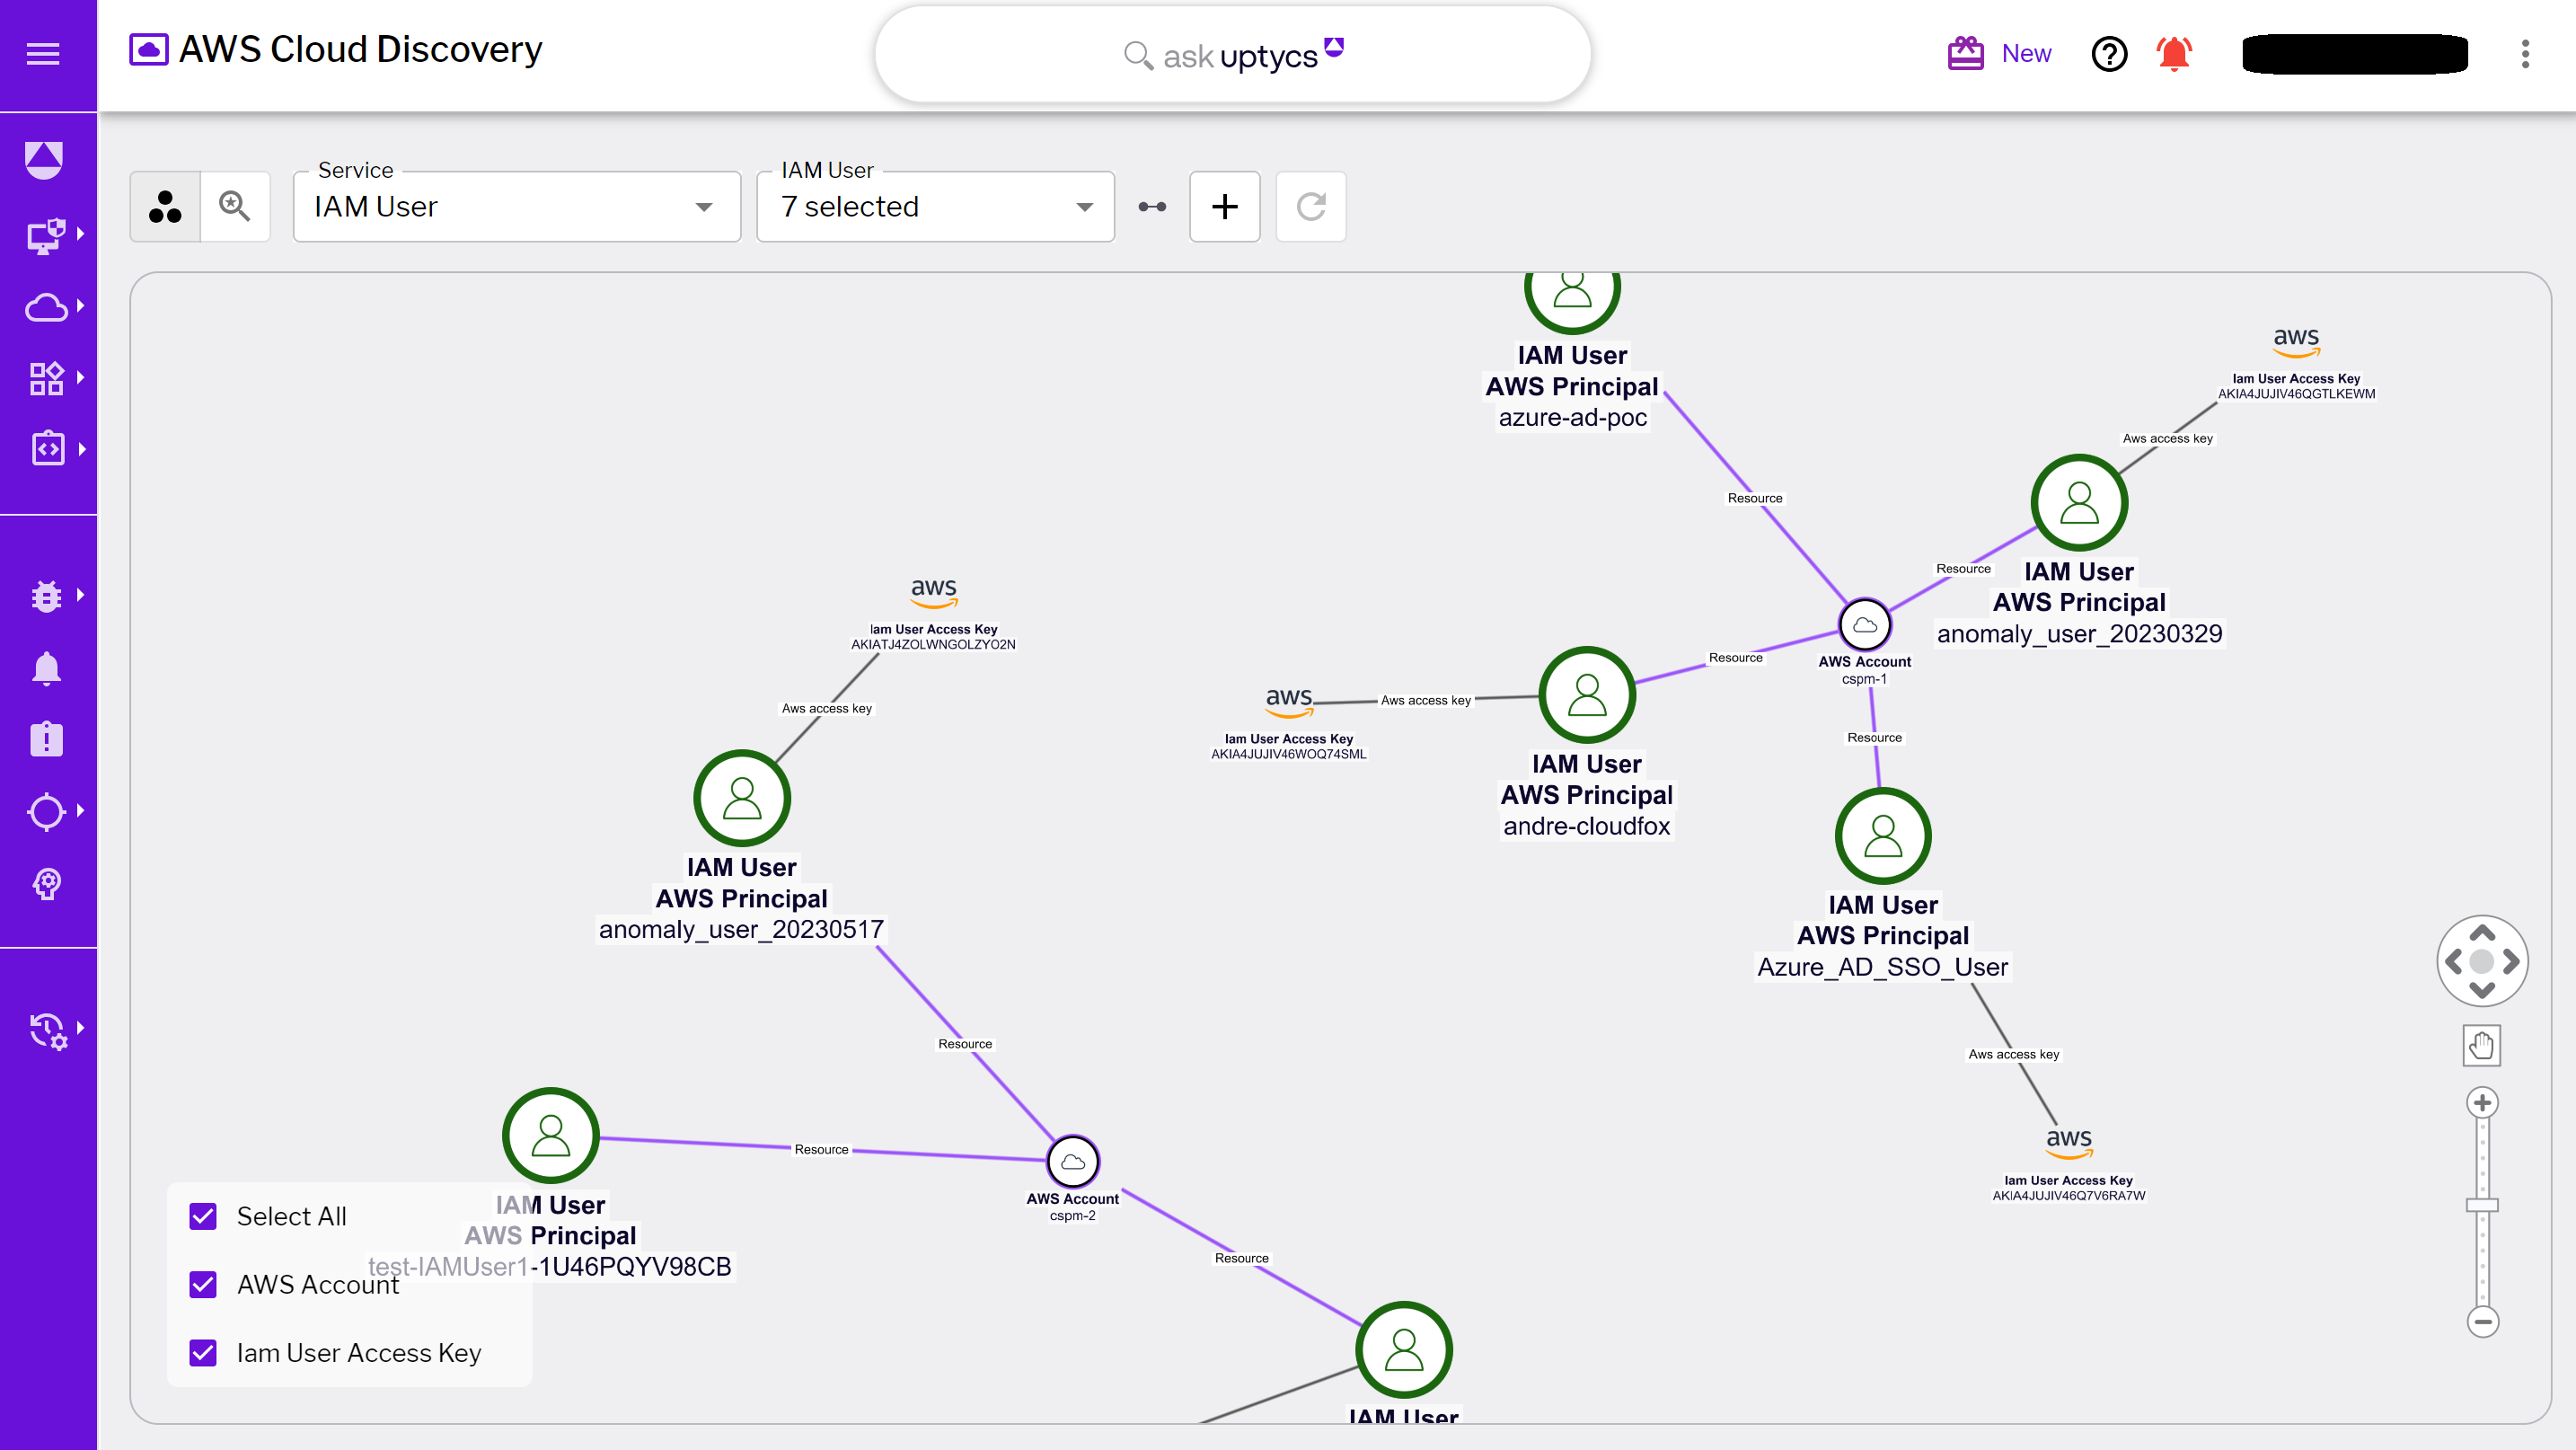Click the node clustering icon top-left canvas

coord(164,208)
